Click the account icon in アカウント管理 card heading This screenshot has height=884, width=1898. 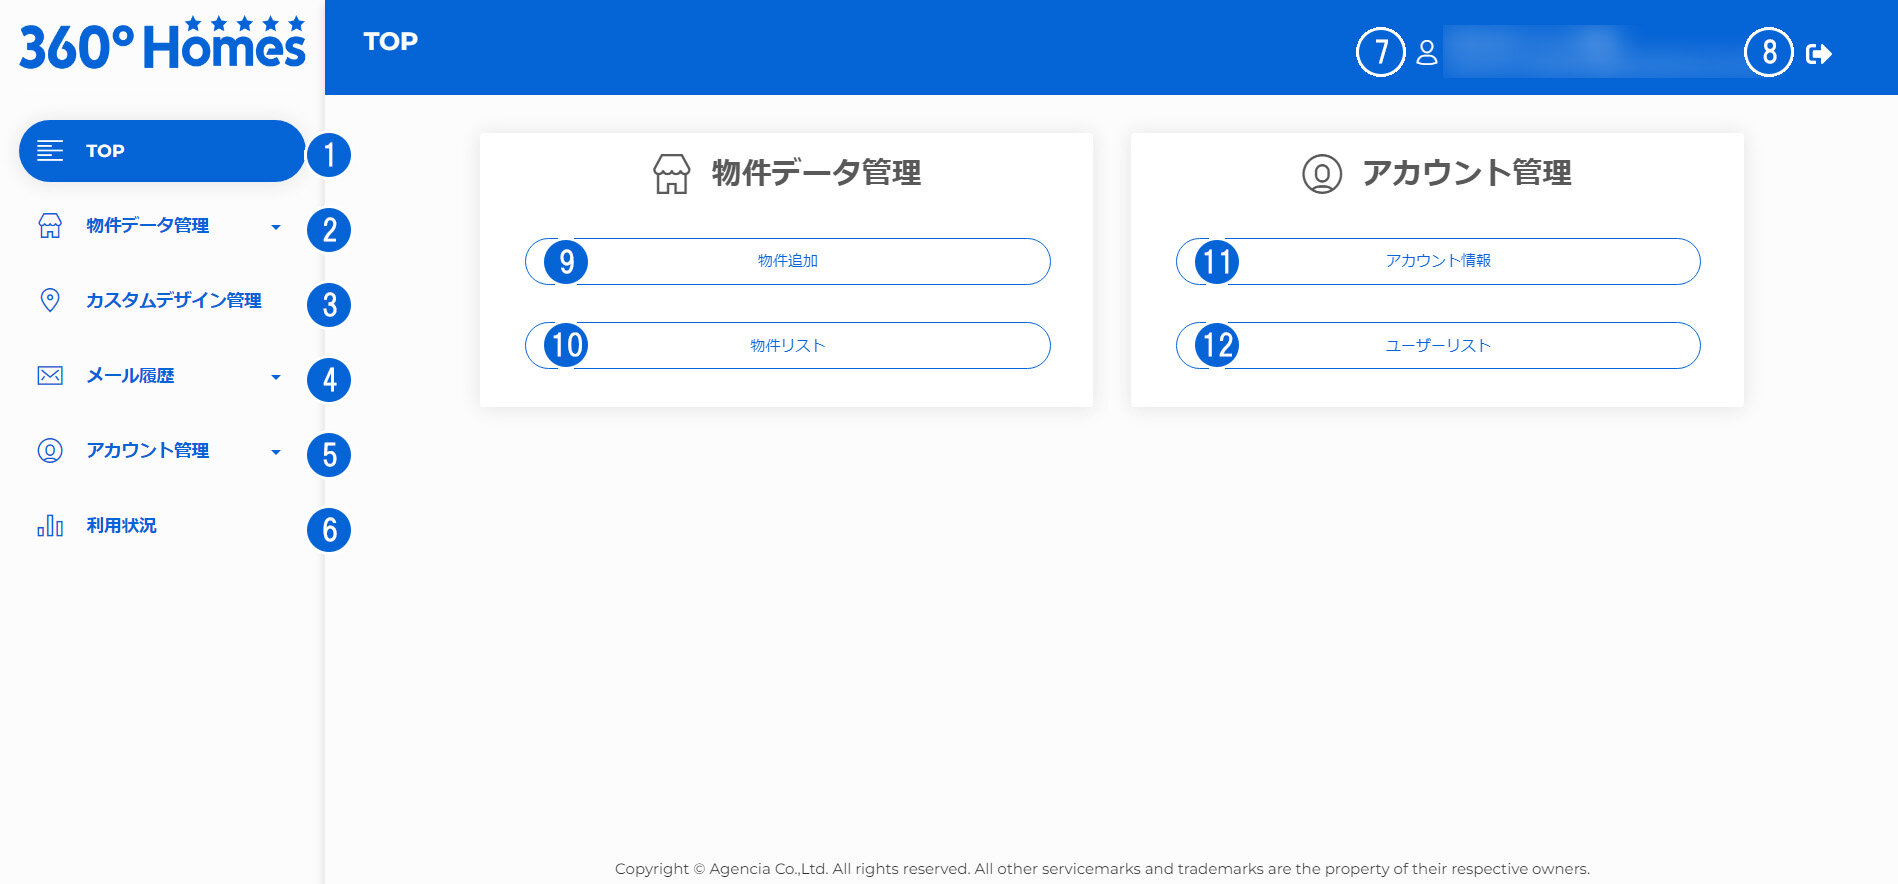coord(1321,174)
